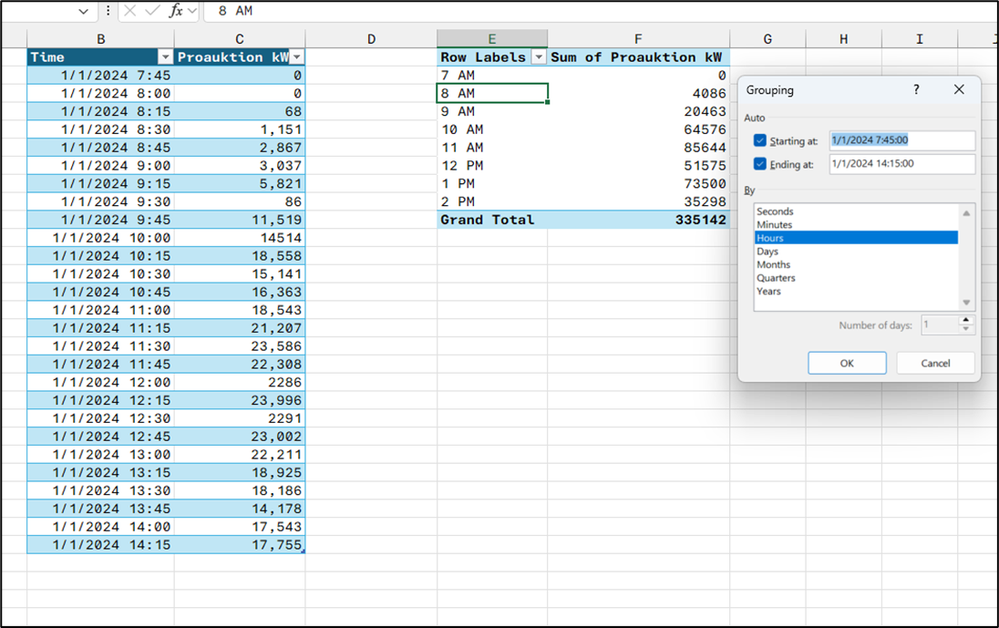Open the Proauktion kW column filter dropdown

pos(296,57)
